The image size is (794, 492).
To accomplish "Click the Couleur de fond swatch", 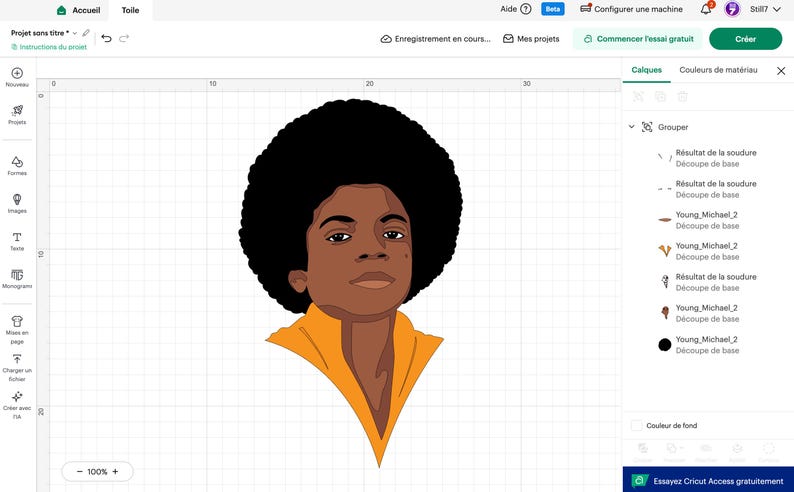I will click(x=637, y=425).
